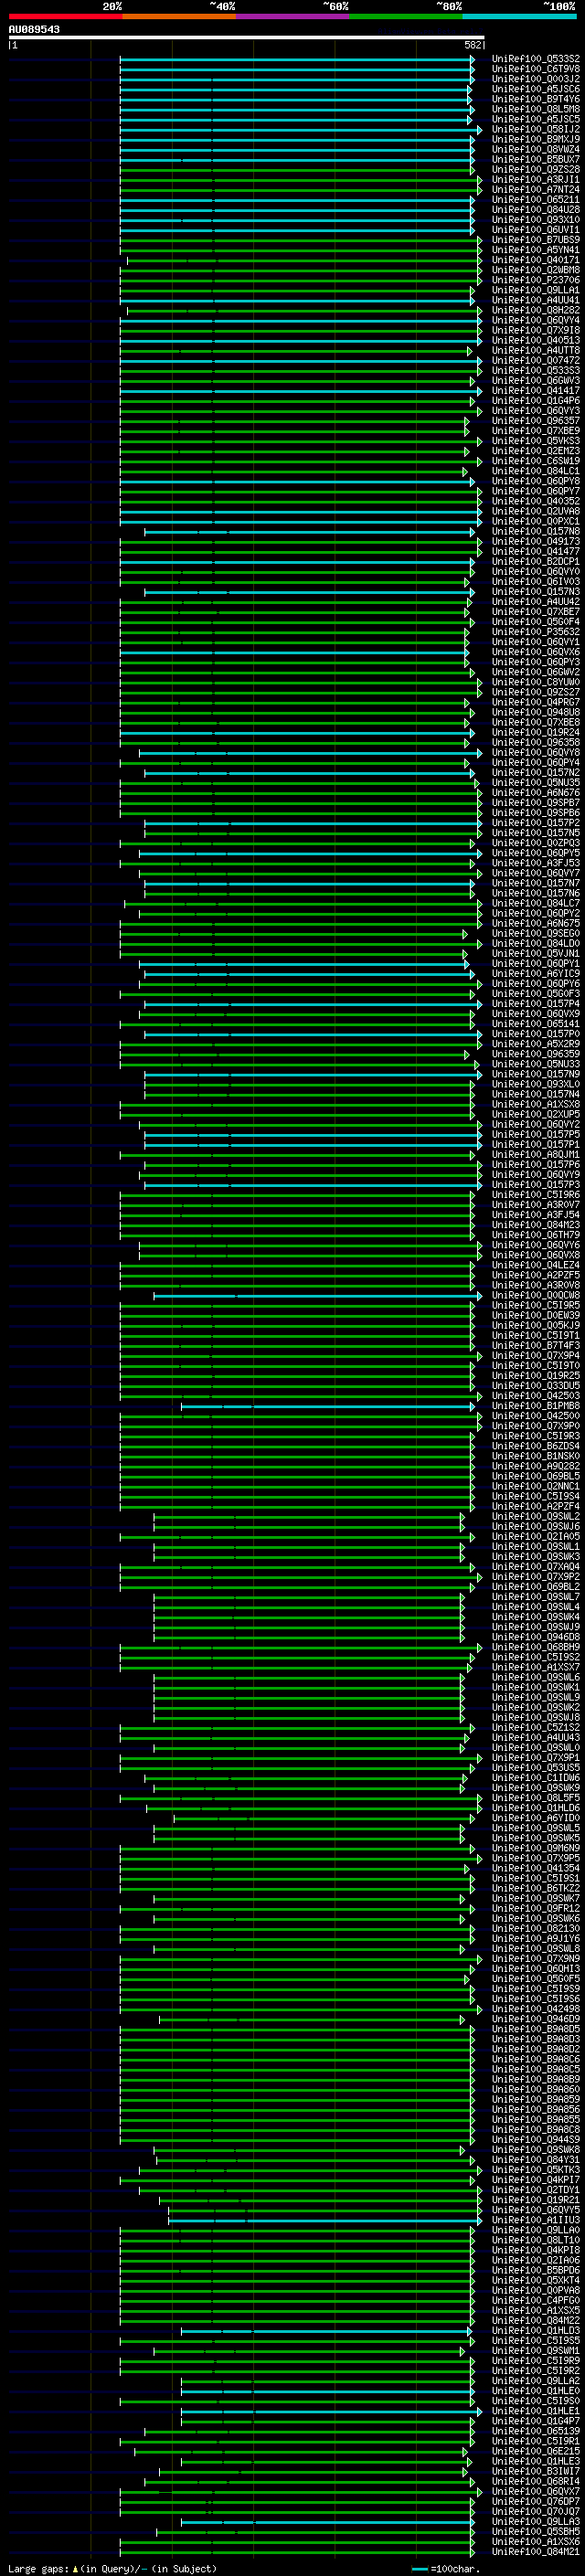Select the UniRef100_D0EW39 label

tap(536, 1315)
